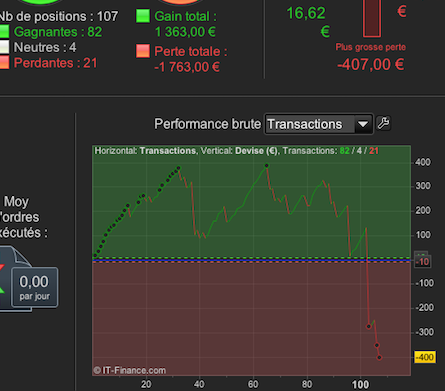Select the red Perdantes legend square
This screenshot has height=391, width=445.
[4, 63]
